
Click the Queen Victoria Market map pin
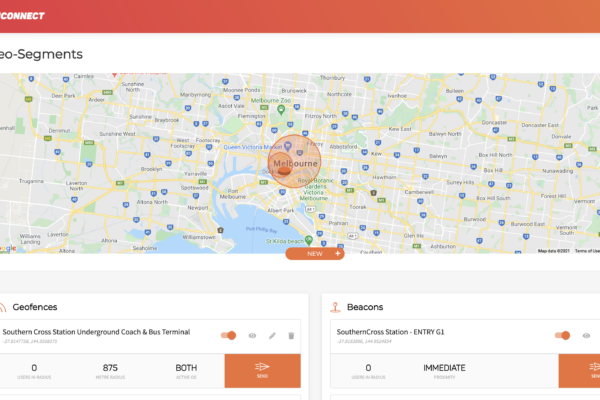(x=288, y=146)
